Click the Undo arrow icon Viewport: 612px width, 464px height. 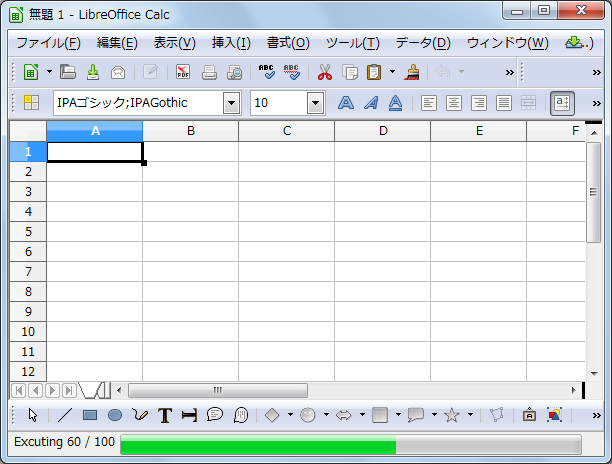click(x=443, y=72)
